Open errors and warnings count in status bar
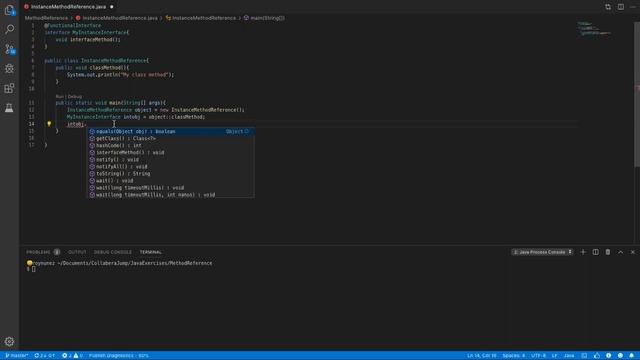The image size is (640, 360). [x=72, y=356]
